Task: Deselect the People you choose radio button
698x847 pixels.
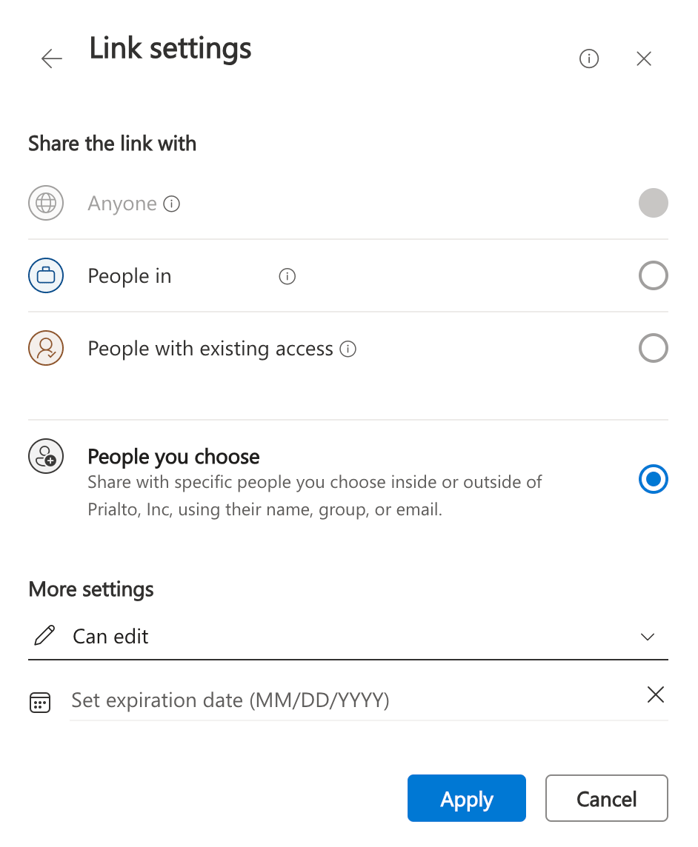Action: 653,479
